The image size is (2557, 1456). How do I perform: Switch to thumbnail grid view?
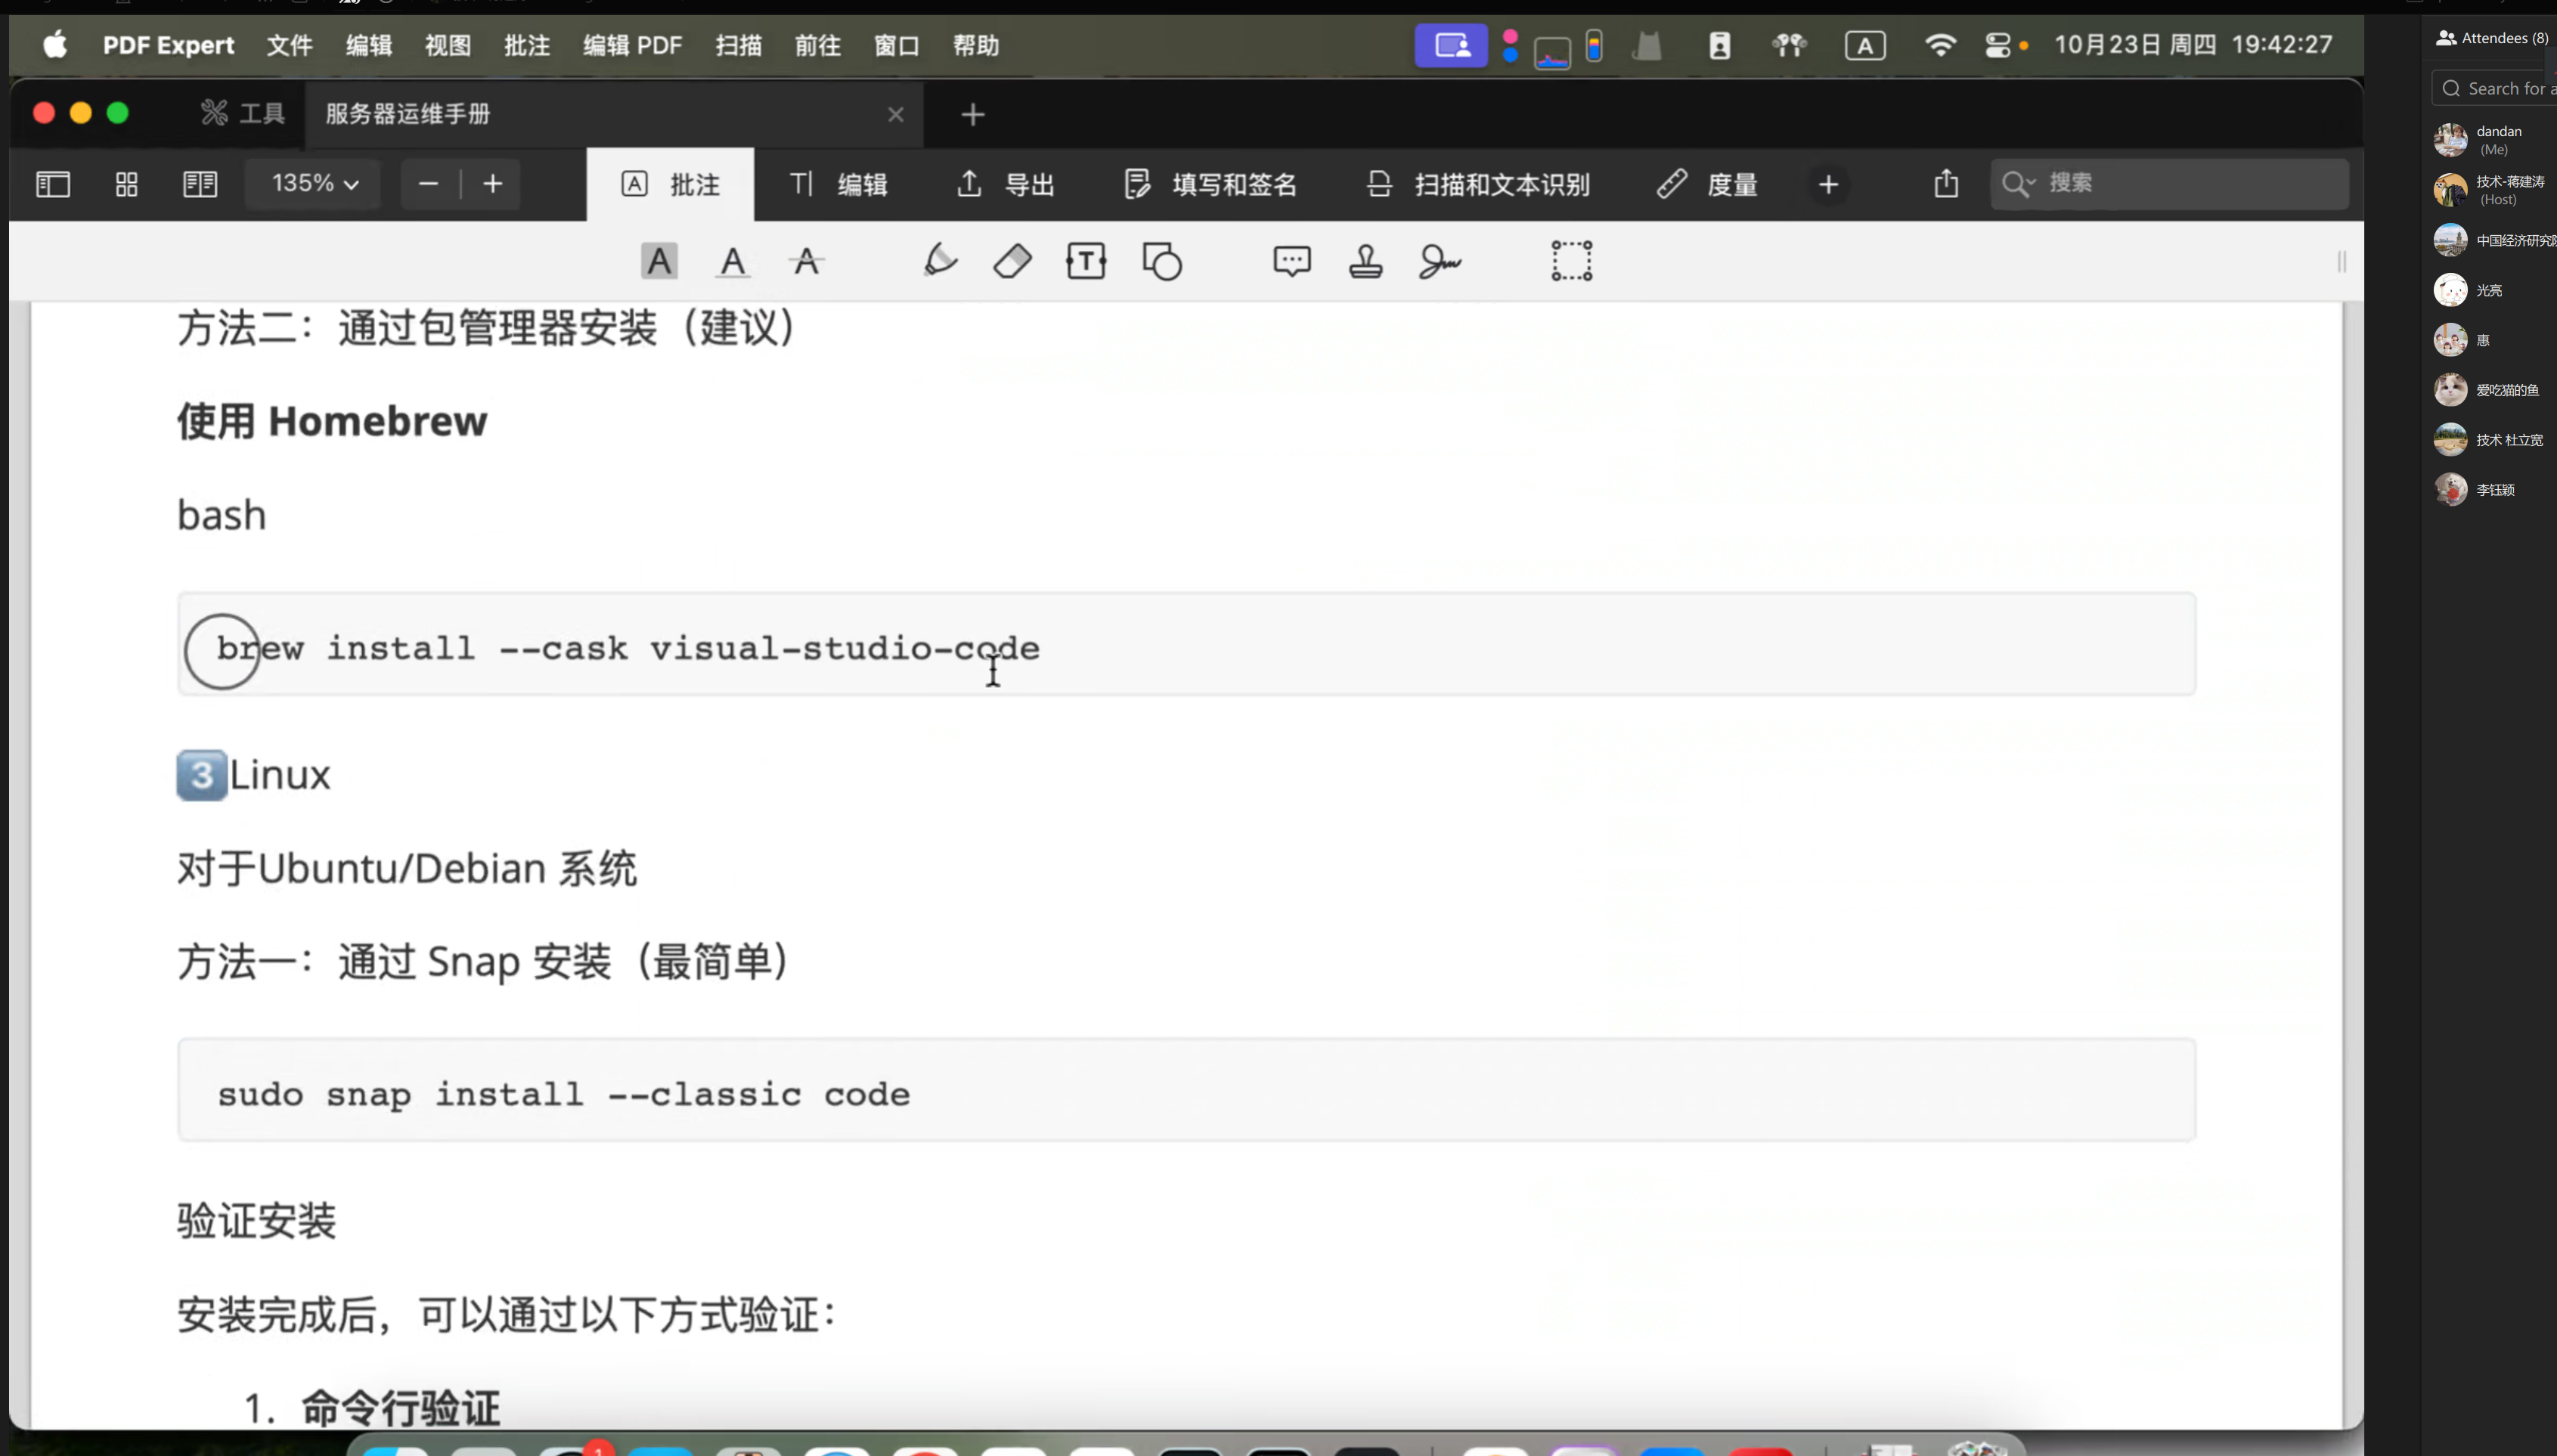[127, 184]
